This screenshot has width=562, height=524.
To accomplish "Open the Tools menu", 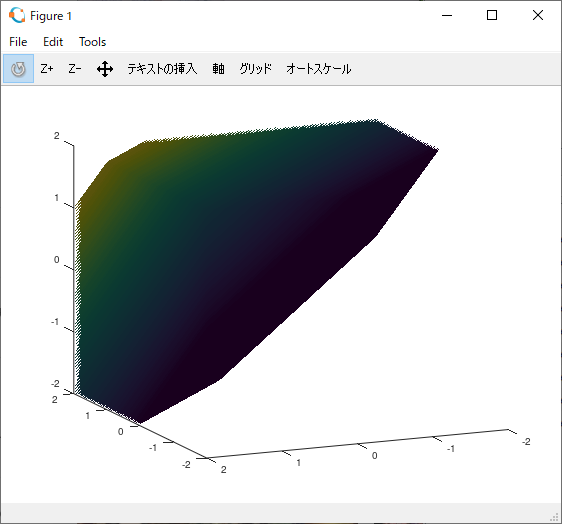I will (92, 42).
